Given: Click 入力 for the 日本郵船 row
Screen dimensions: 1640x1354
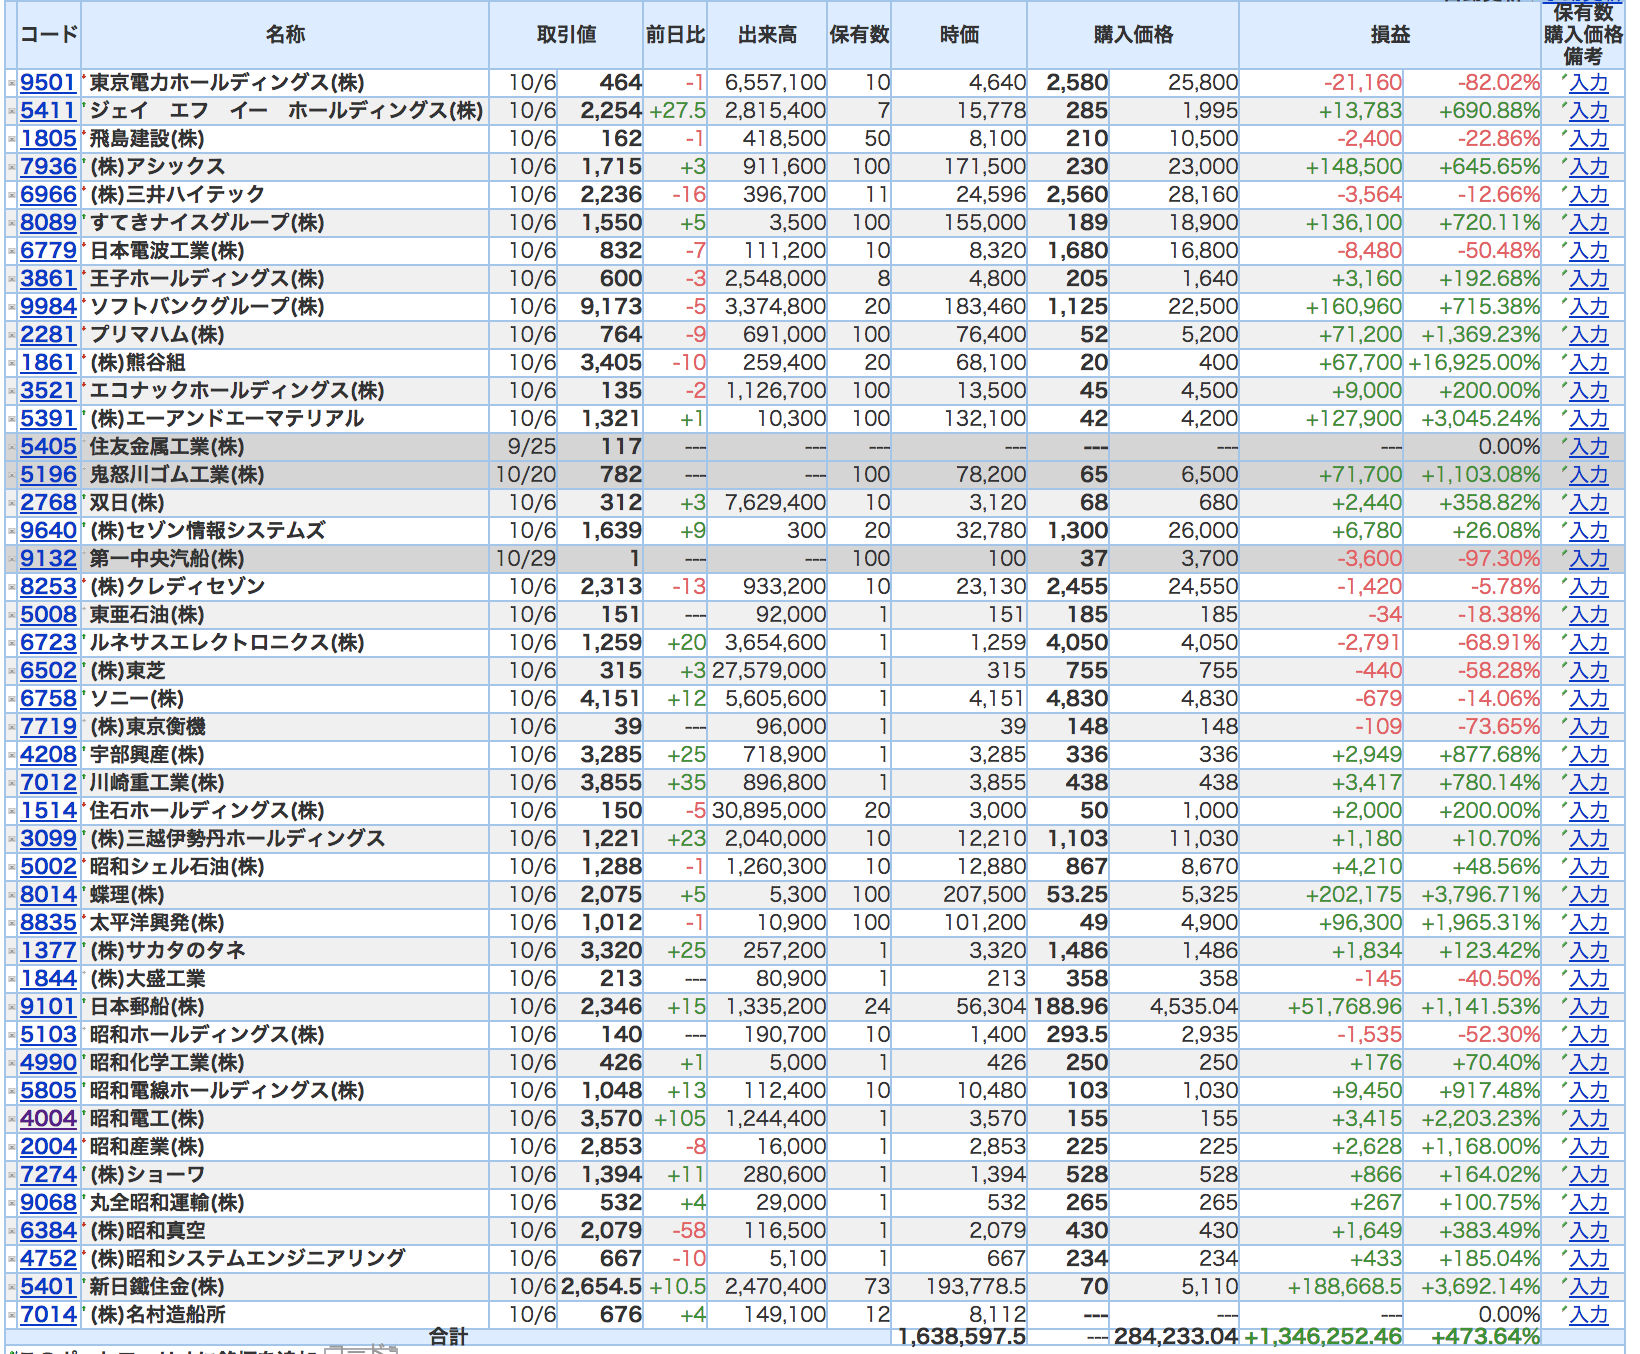Looking at the screenshot, I should click(x=1588, y=1007).
